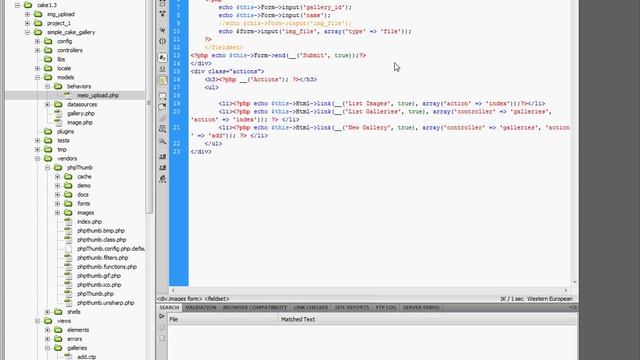This screenshot has height=360, width=640.
Task: Click the 1K / 1 sec status text
Action: click(511, 299)
